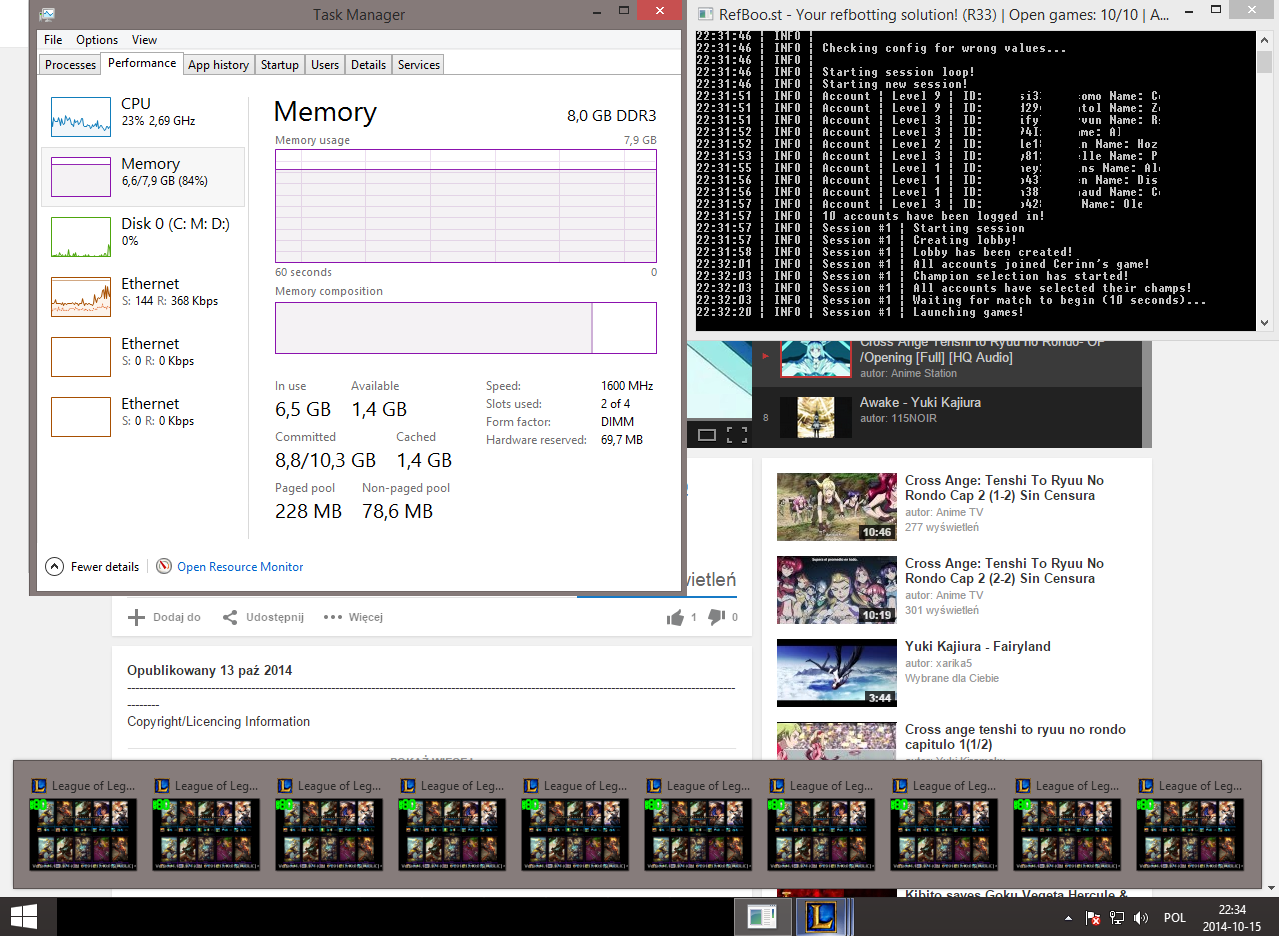Switch to the Startup tab
The image size is (1279, 936).
280,65
